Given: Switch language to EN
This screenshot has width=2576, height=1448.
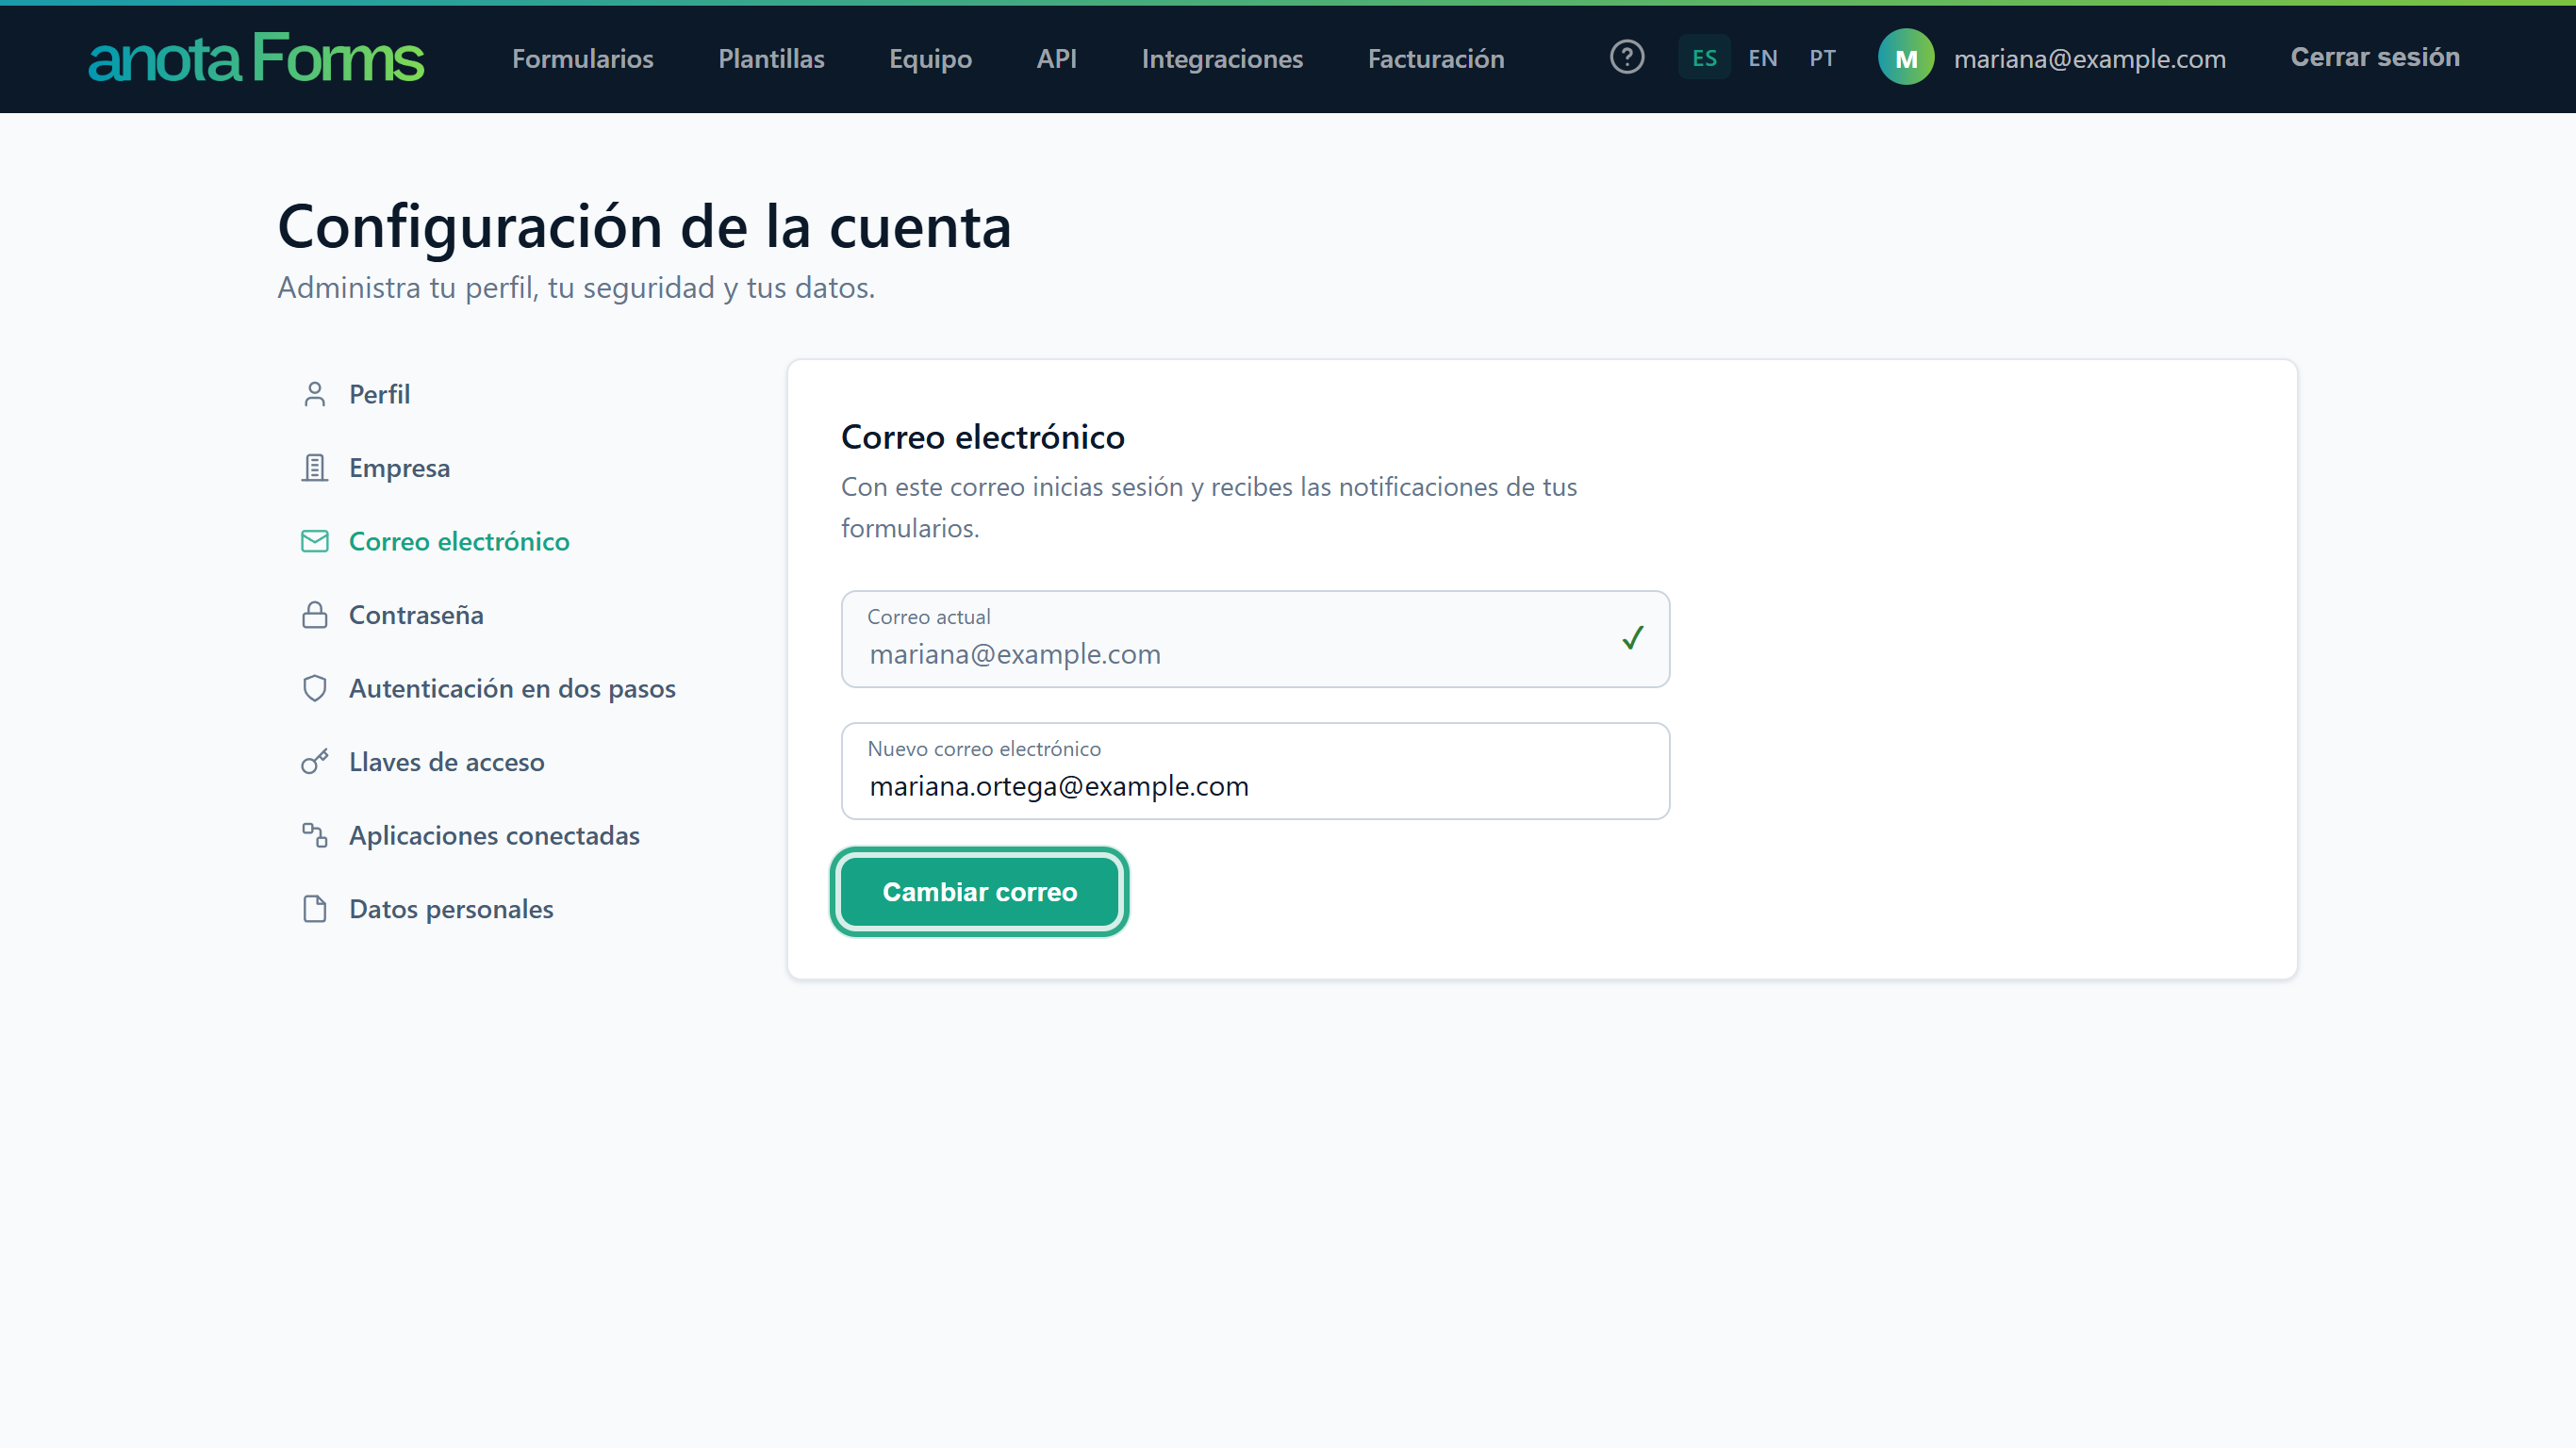Looking at the screenshot, I should point(1762,58).
